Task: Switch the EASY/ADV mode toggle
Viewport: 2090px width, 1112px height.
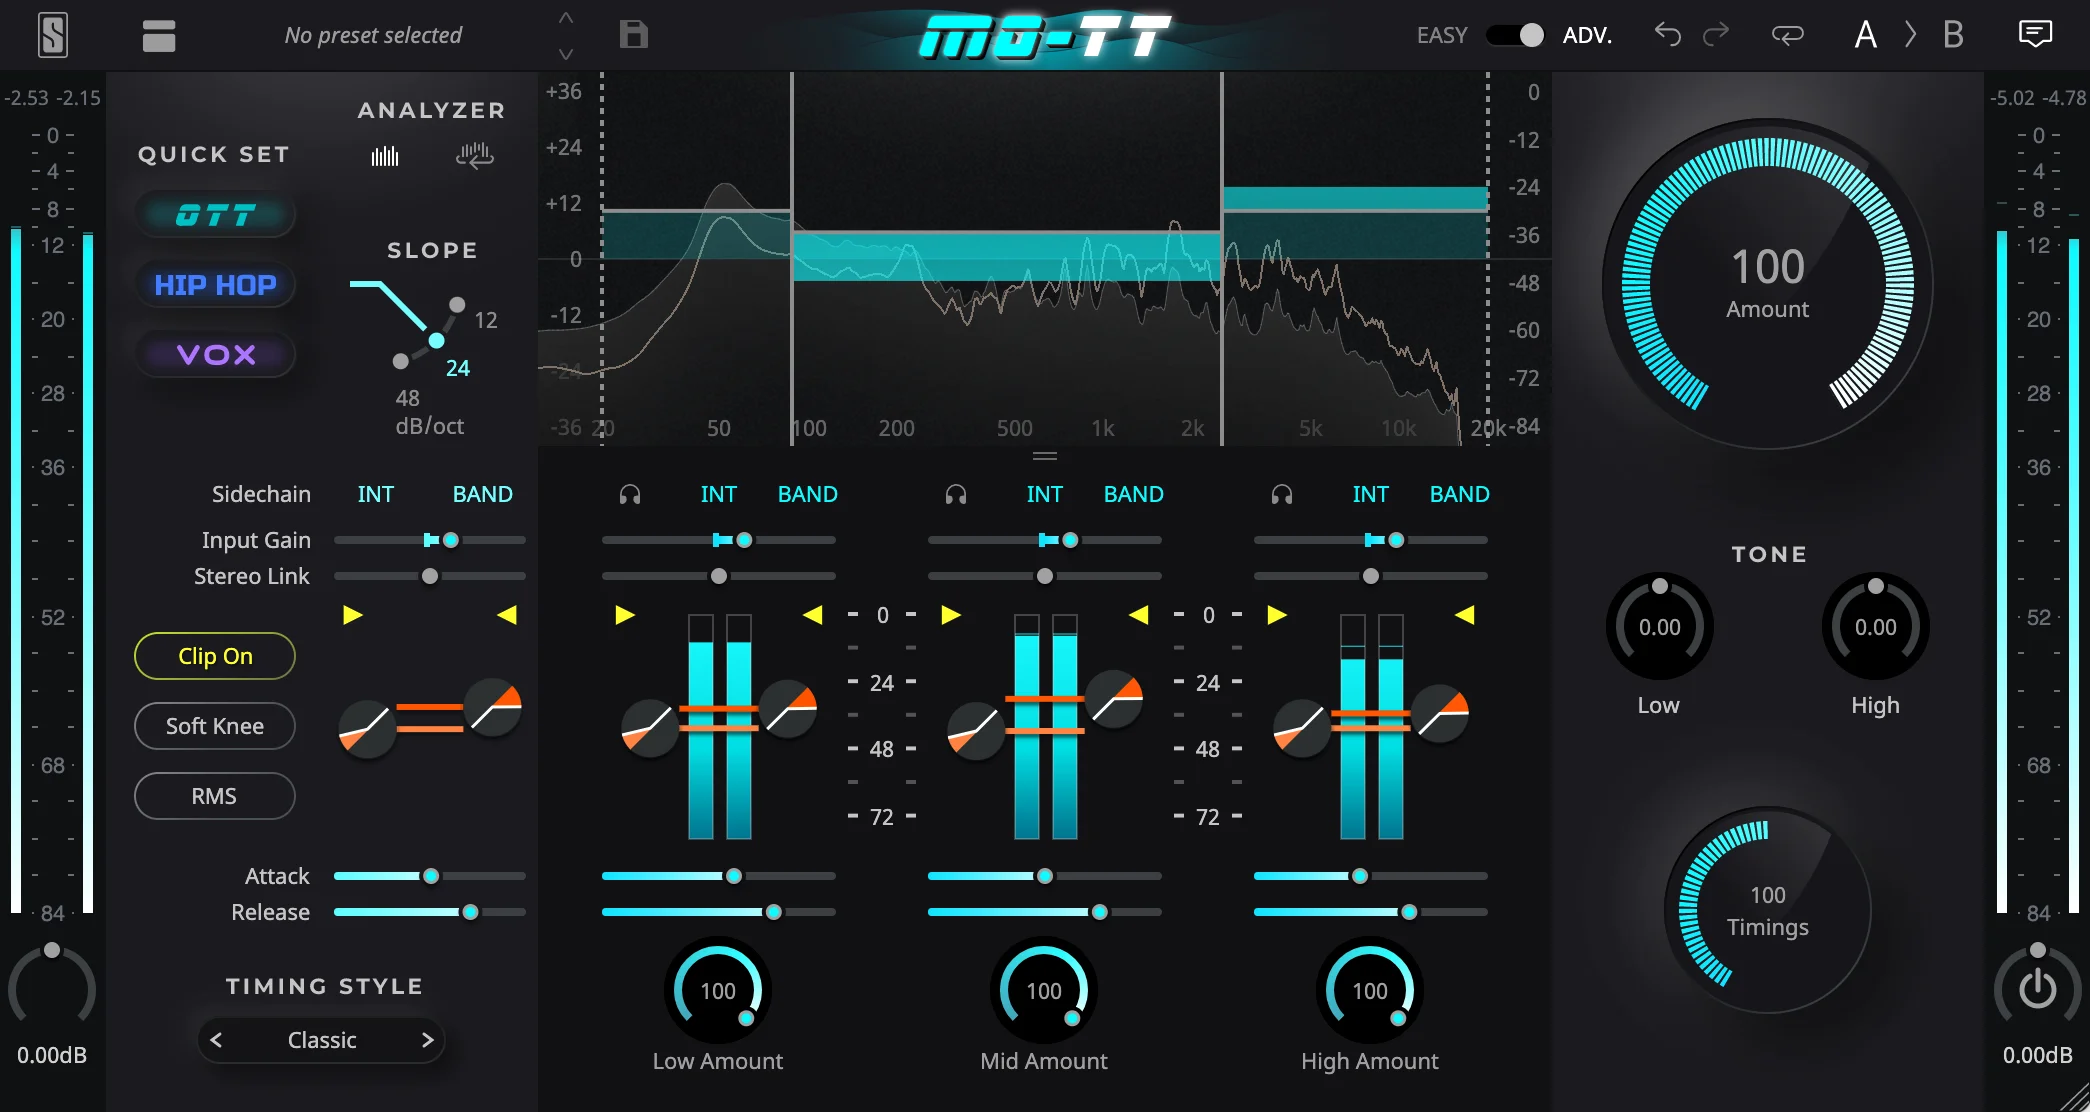Action: [1514, 34]
